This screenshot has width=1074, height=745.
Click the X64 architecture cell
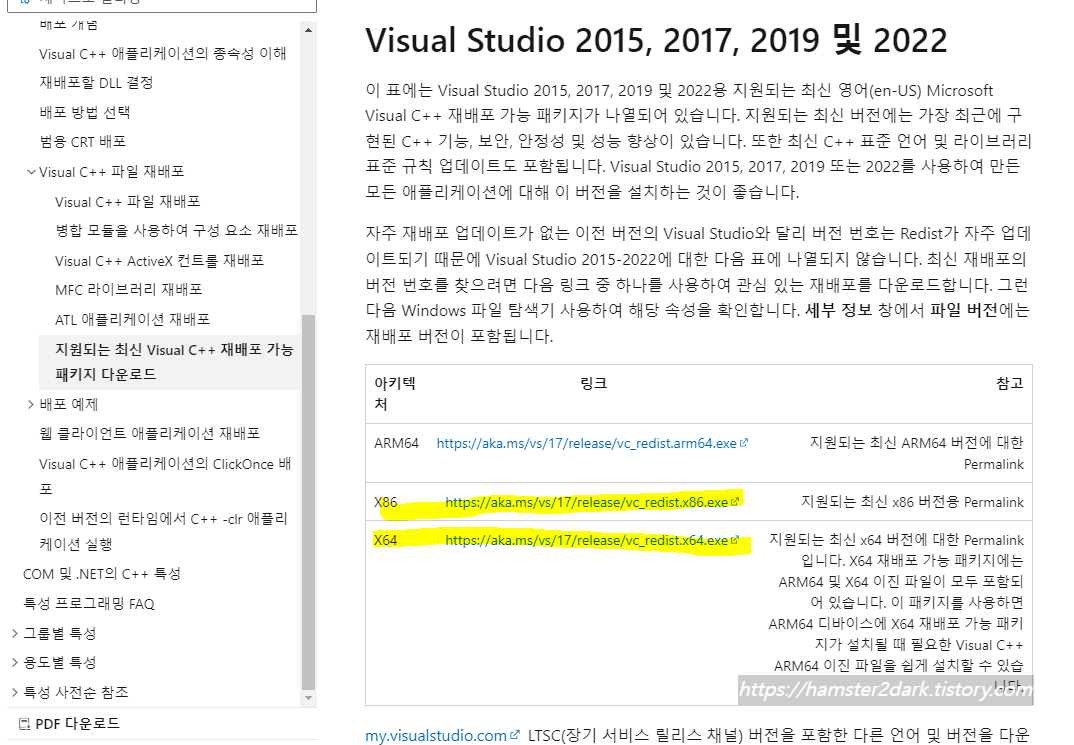386,540
